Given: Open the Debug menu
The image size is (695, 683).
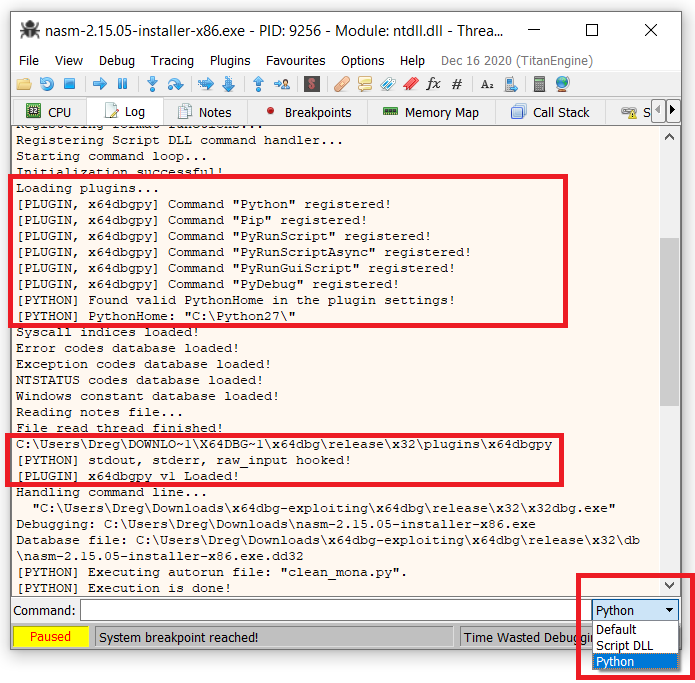Looking at the screenshot, I should click(117, 61).
